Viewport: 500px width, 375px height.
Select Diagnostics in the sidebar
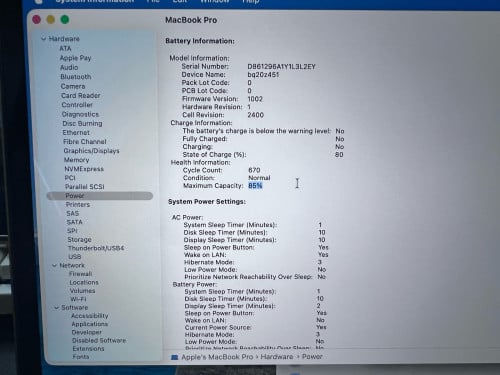pyautogui.click(x=80, y=114)
